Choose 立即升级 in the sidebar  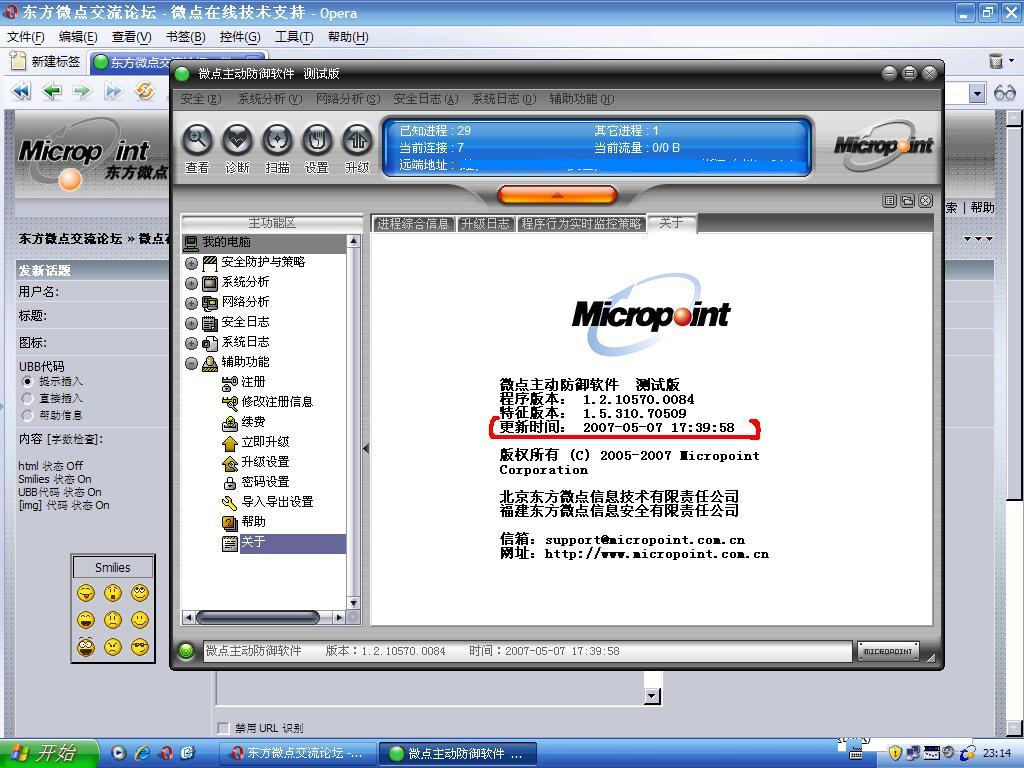click(265, 442)
